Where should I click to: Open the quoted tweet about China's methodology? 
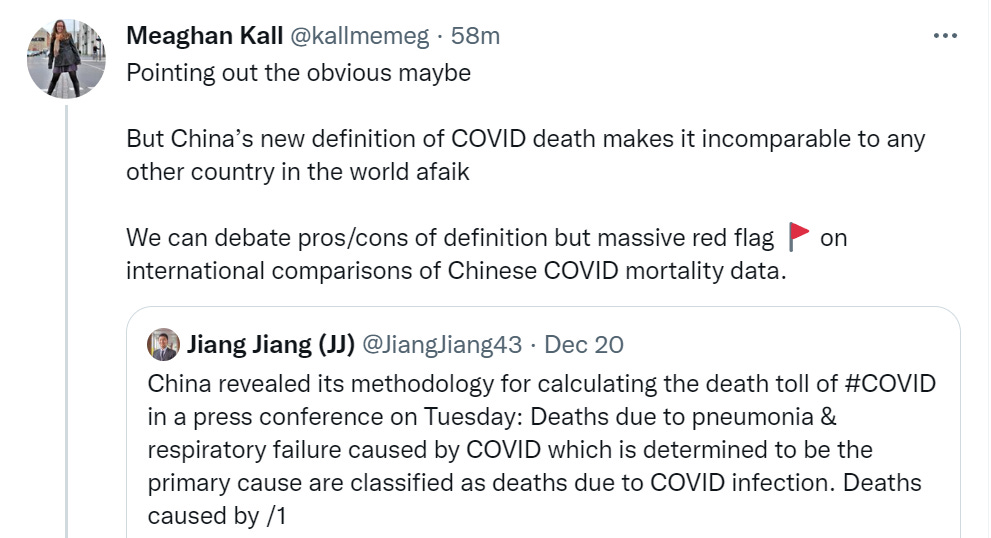pyautogui.click(x=543, y=422)
